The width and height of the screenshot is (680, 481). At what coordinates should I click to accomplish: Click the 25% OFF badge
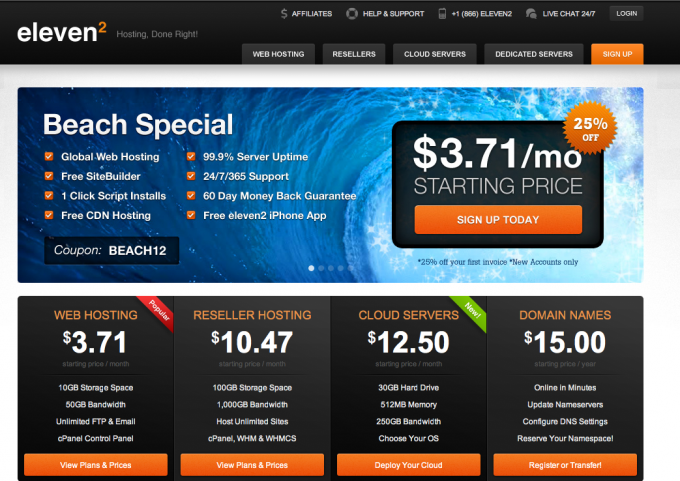point(590,128)
